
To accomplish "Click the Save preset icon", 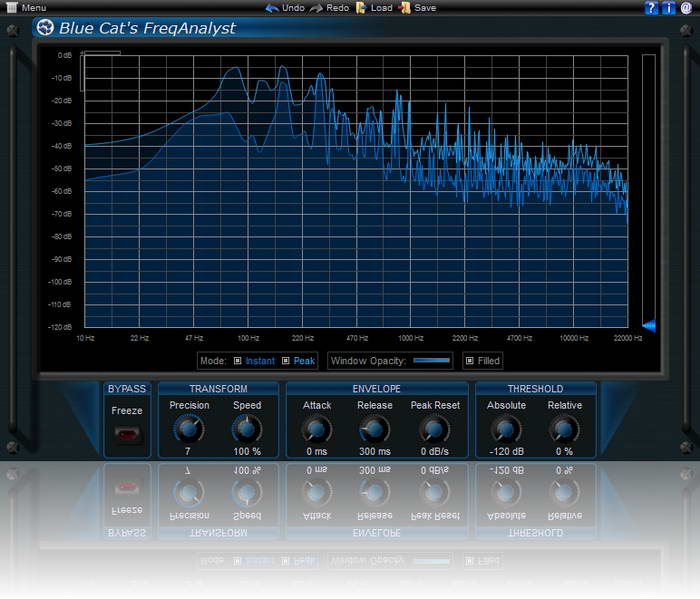I will tap(404, 8).
